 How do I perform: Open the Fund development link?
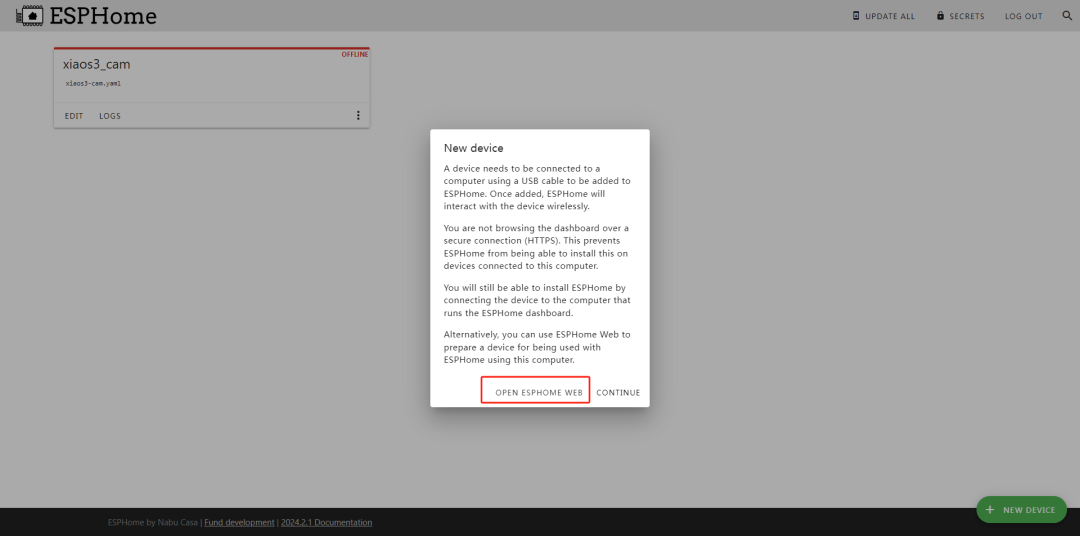[239, 522]
